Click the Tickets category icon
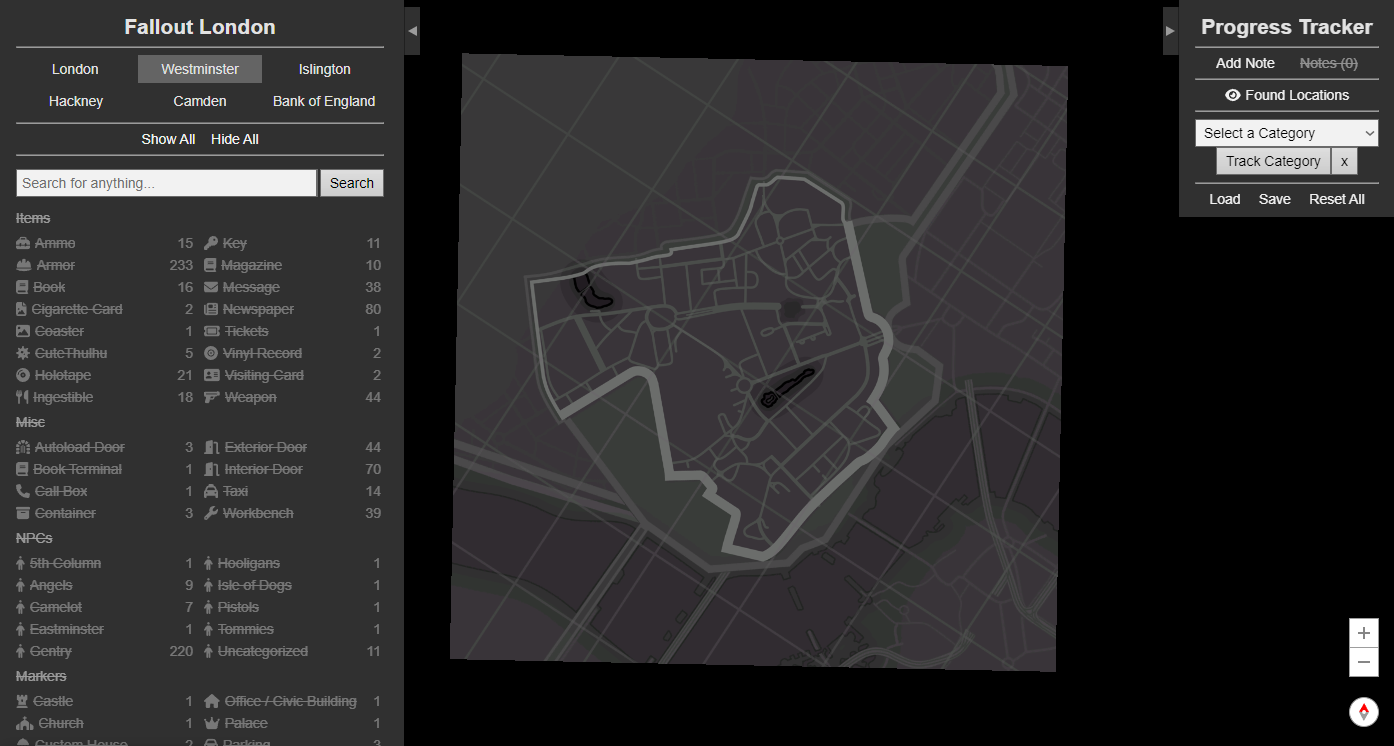Screen dimensions: 1394x746 [x=212, y=331]
